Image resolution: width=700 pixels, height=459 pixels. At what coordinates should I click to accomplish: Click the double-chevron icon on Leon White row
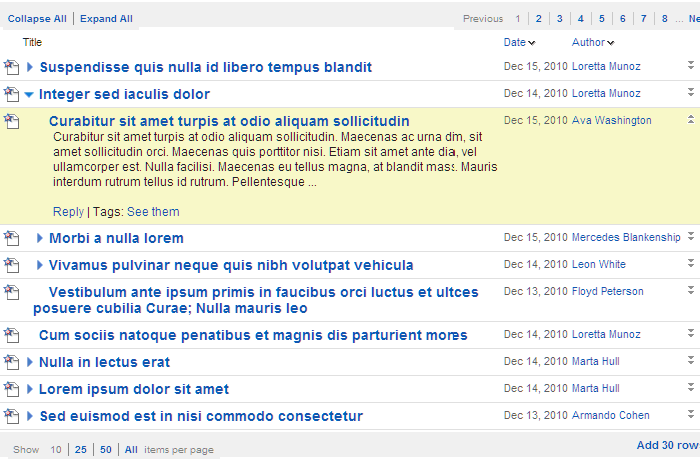click(x=690, y=264)
